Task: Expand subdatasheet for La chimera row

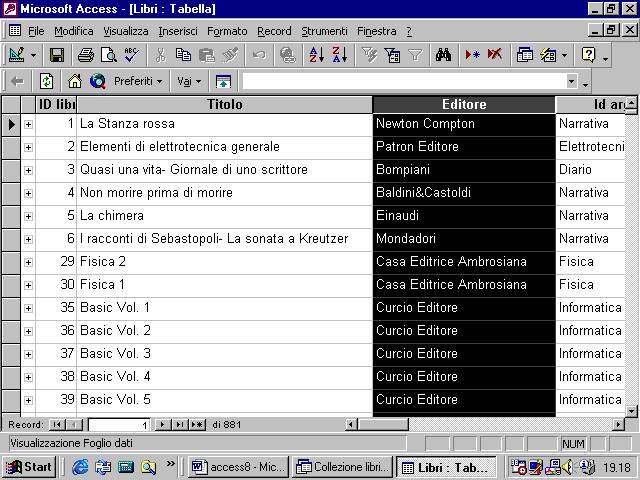Action: coord(28,216)
